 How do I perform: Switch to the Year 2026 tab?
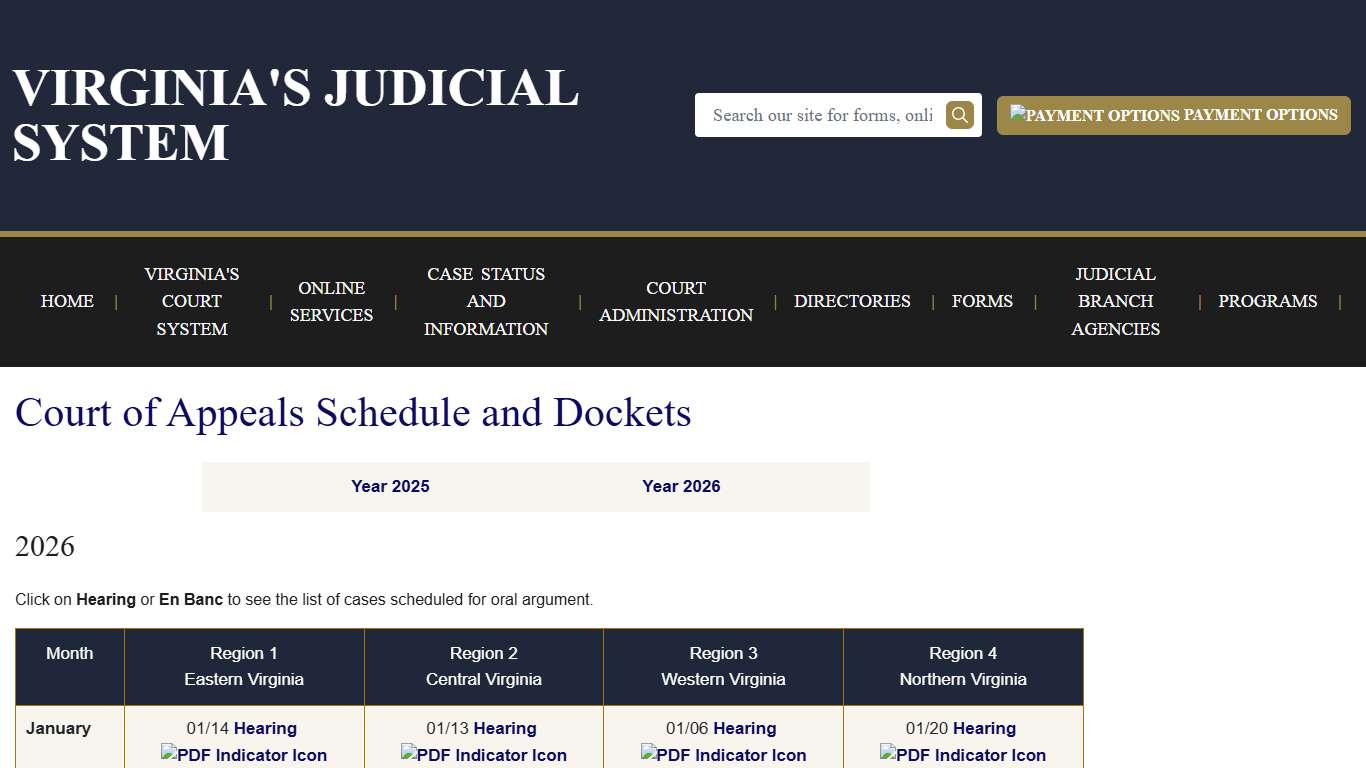(681, 486)
